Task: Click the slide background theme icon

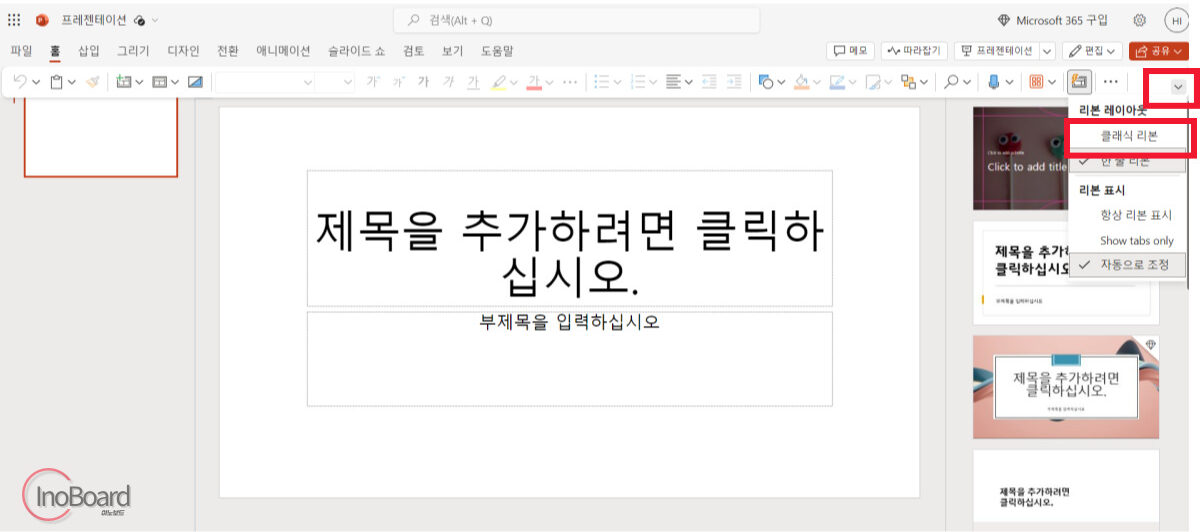Action: click(x=195, y=82)
